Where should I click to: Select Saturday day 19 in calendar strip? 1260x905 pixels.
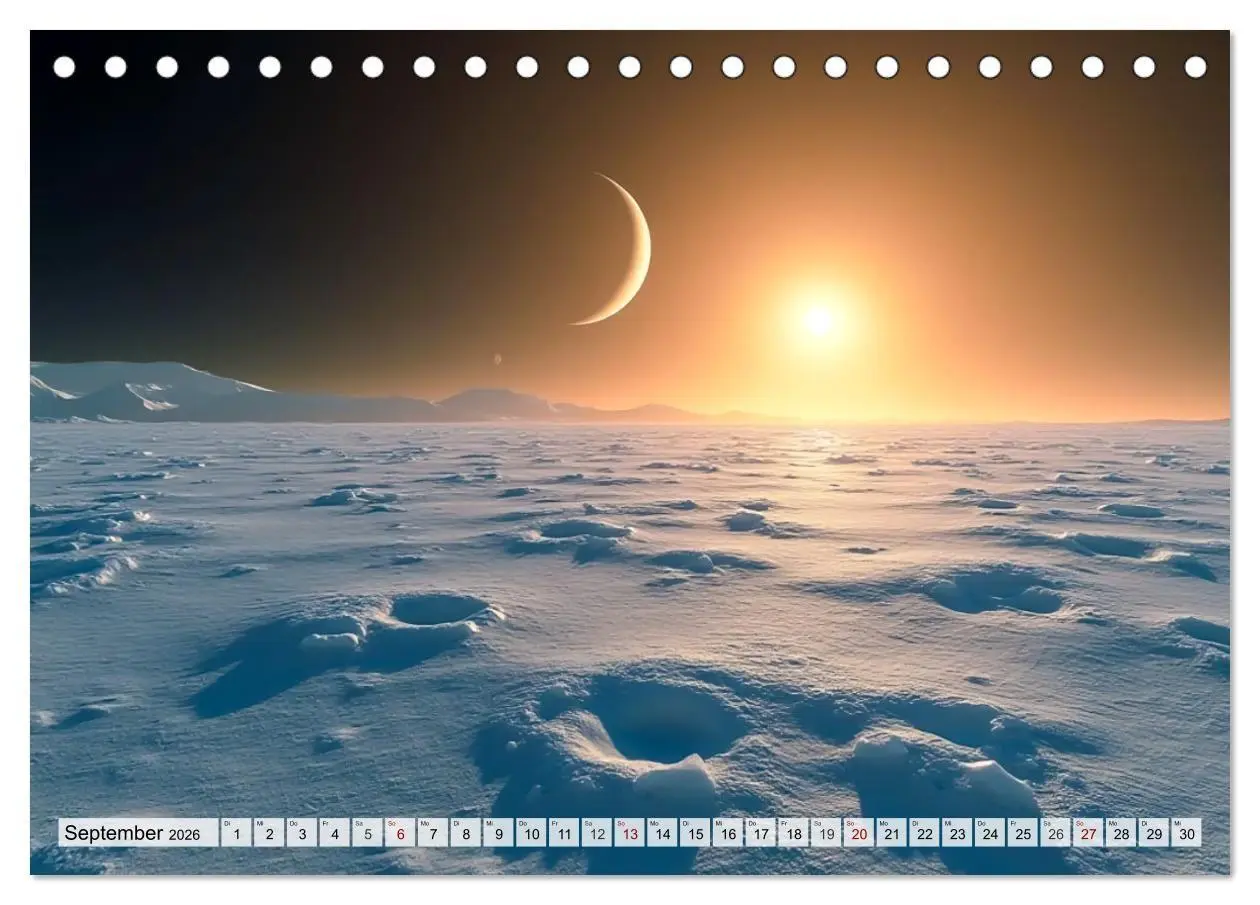(826, 833)
